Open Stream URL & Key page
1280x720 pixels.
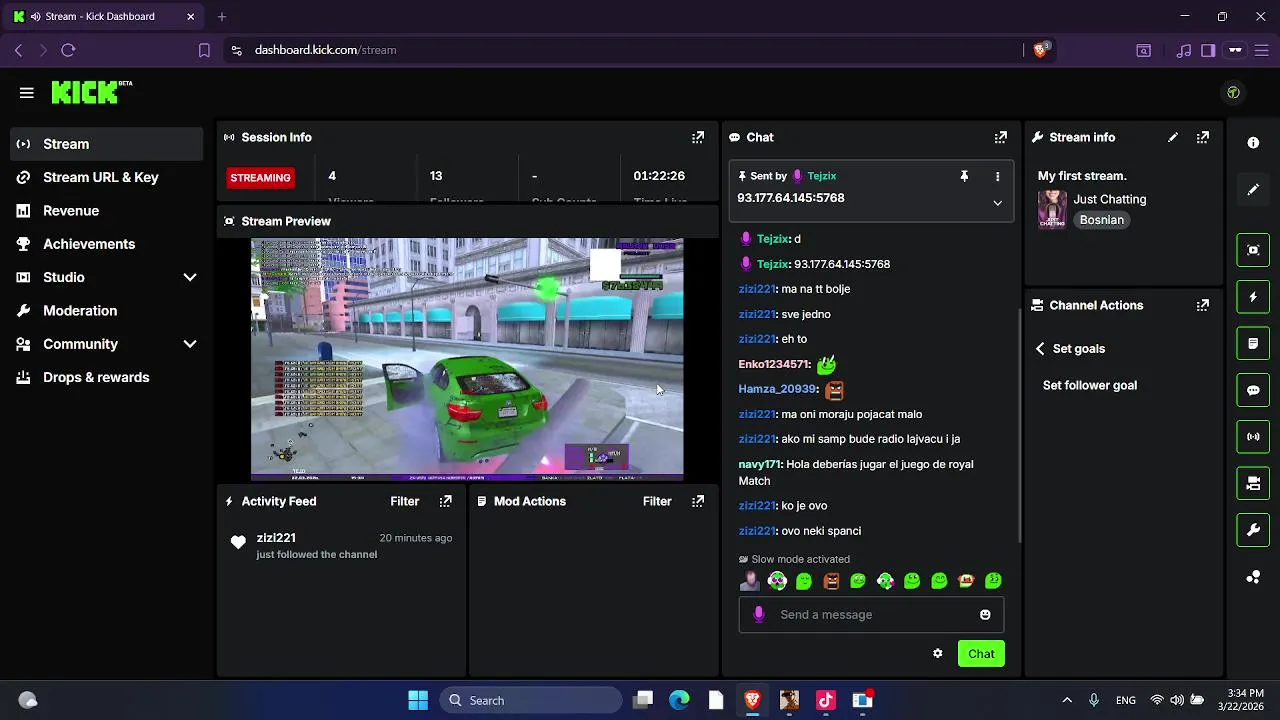click(107, 177)
